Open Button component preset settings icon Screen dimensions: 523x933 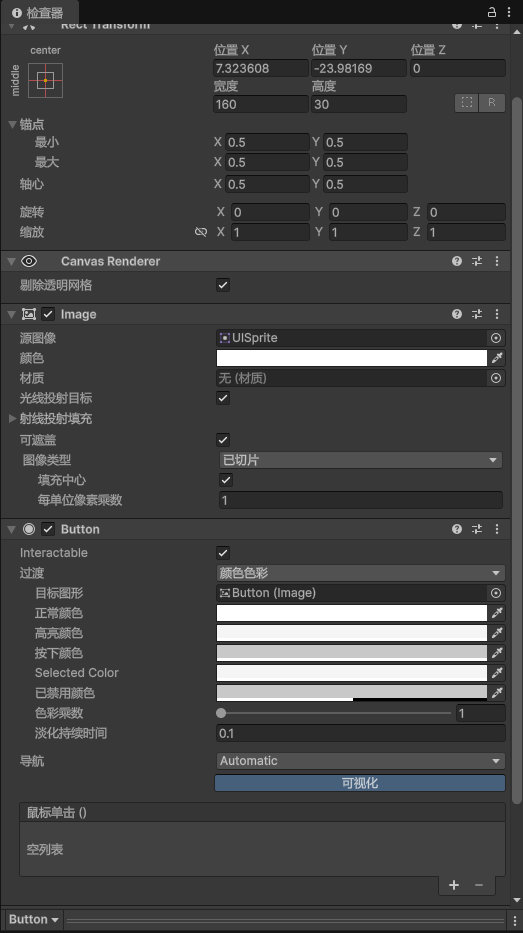coord(477,529)
